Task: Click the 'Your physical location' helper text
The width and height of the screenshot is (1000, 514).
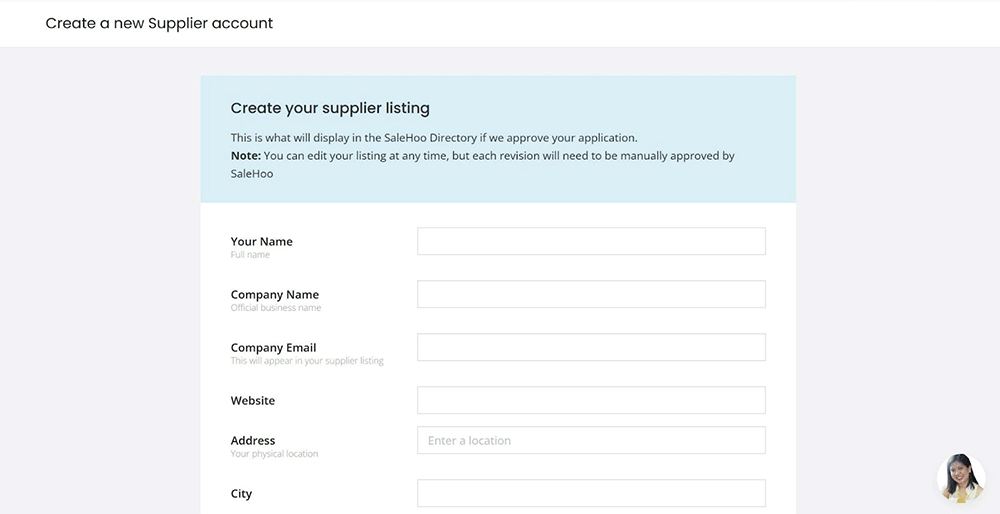Action: [274, 454]
